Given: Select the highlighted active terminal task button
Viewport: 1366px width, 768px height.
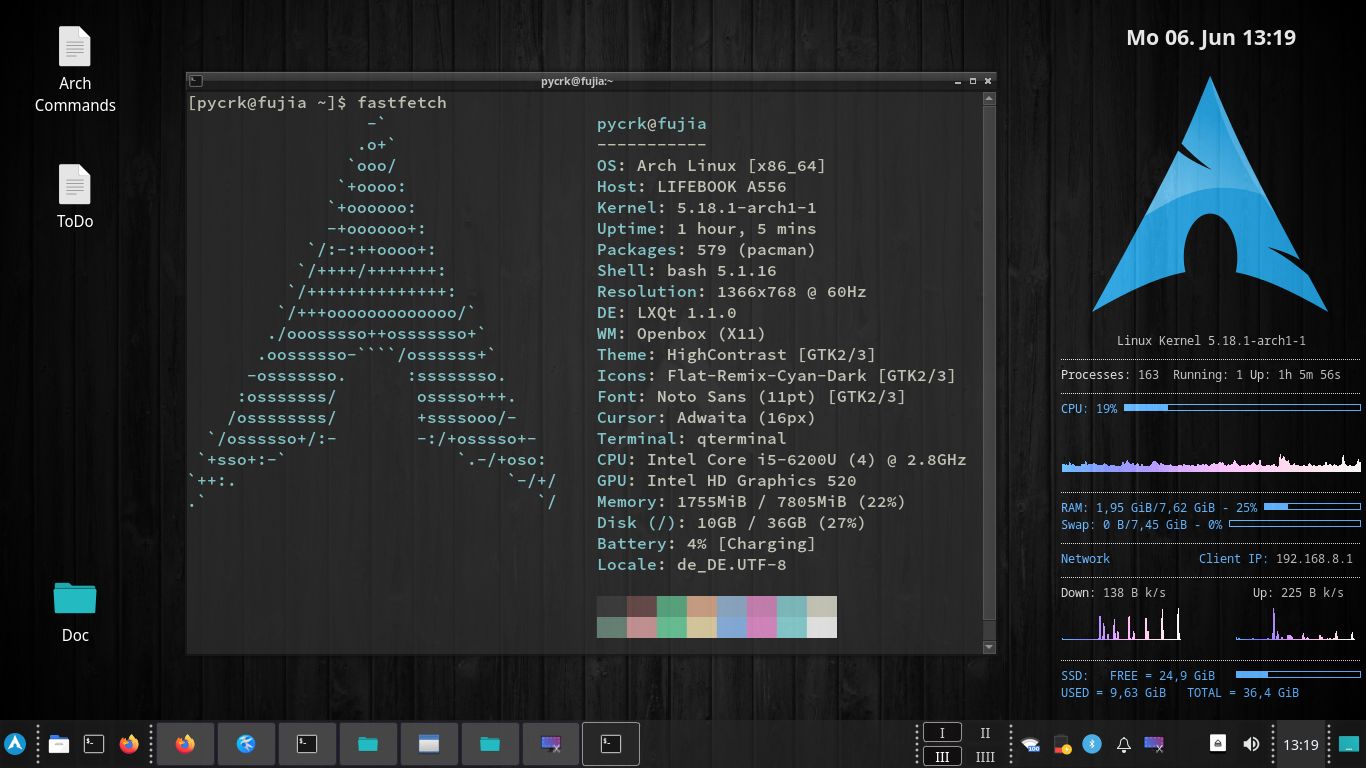Looking at the screenshot, I should pyautogui.click(x=611, y=744).
